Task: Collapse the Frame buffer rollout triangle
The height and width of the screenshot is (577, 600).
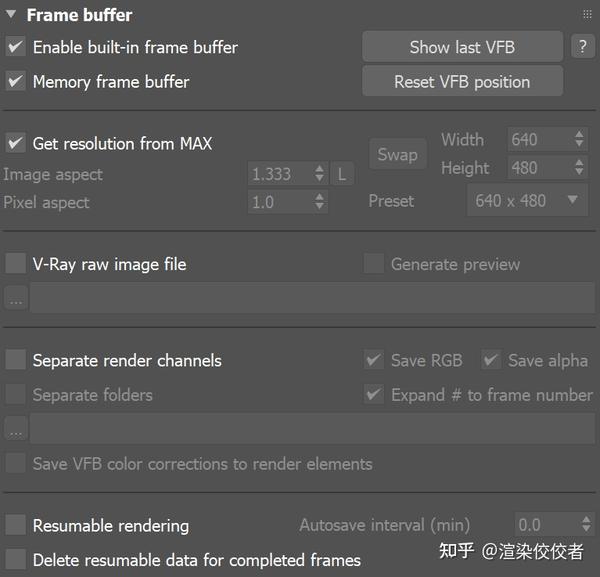Action: coord(10,15)
